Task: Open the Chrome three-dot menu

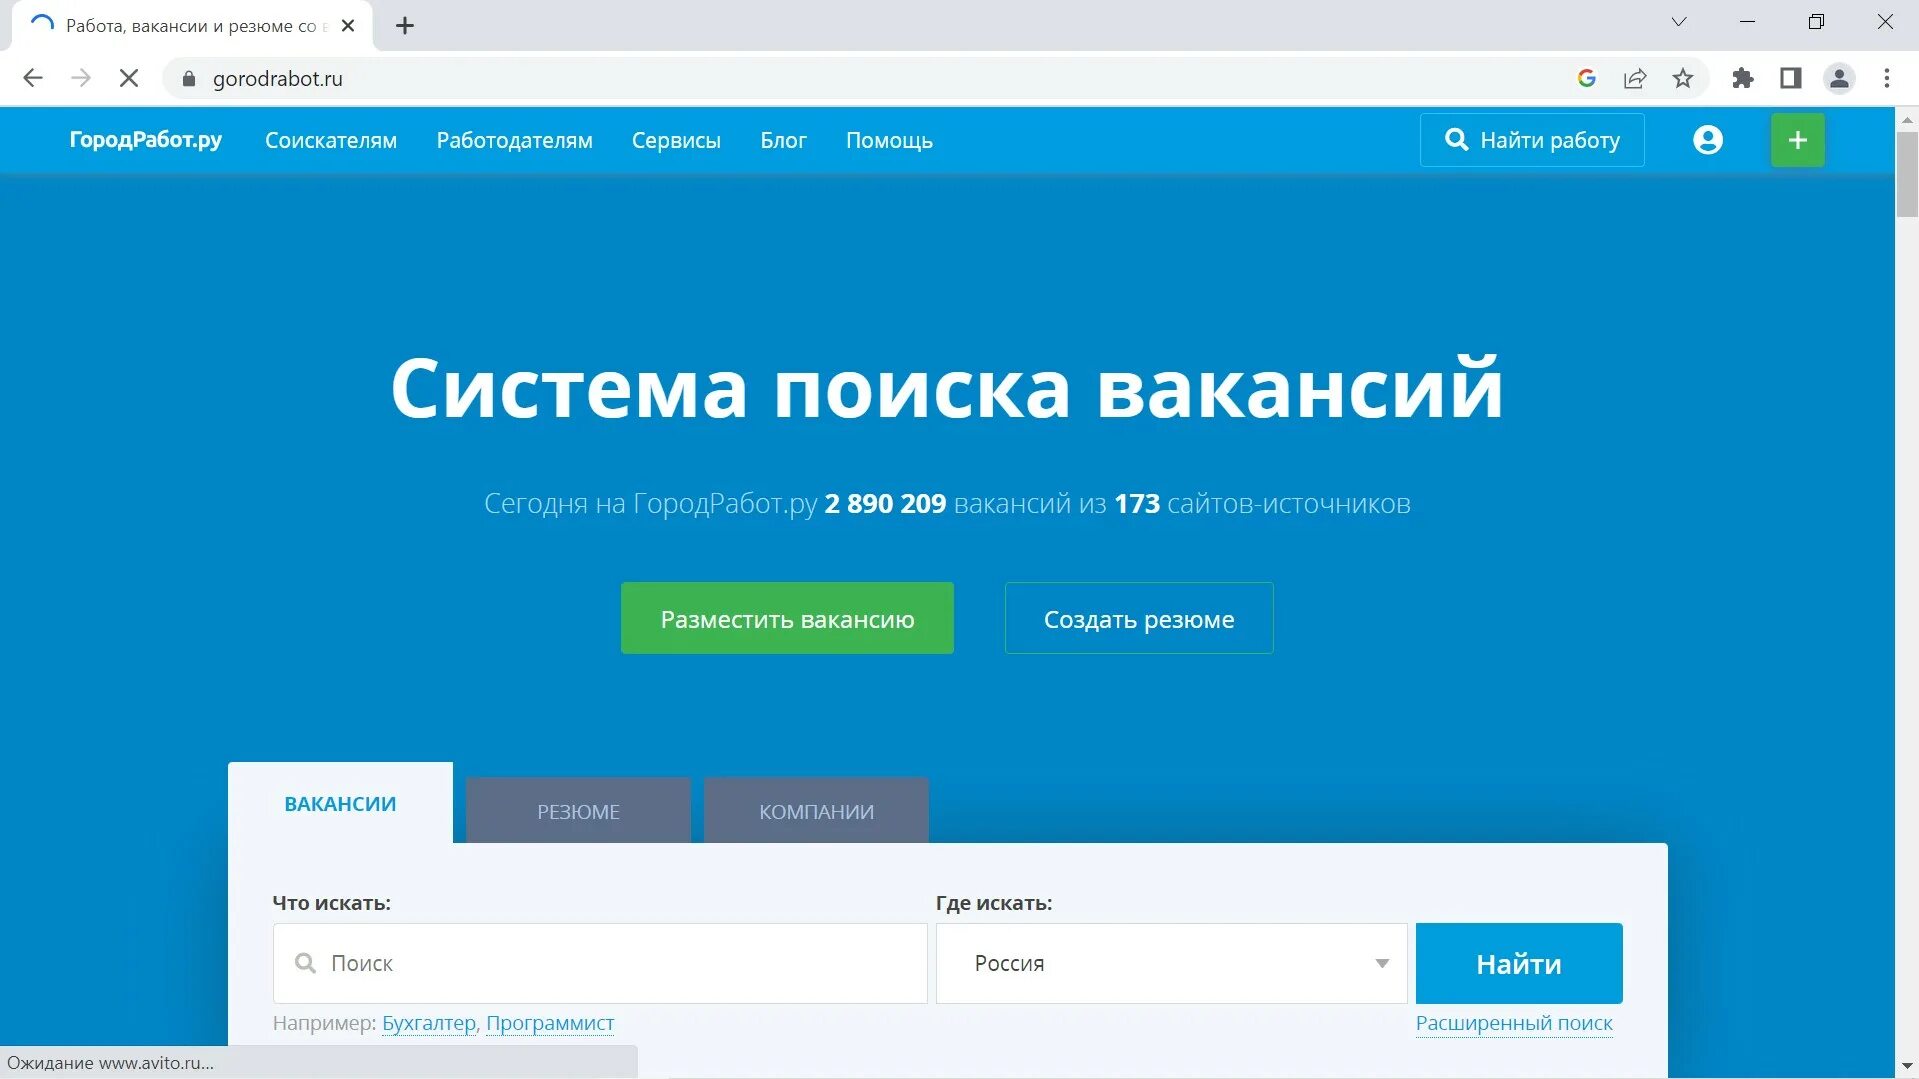Action: [x=1887, y=78]
